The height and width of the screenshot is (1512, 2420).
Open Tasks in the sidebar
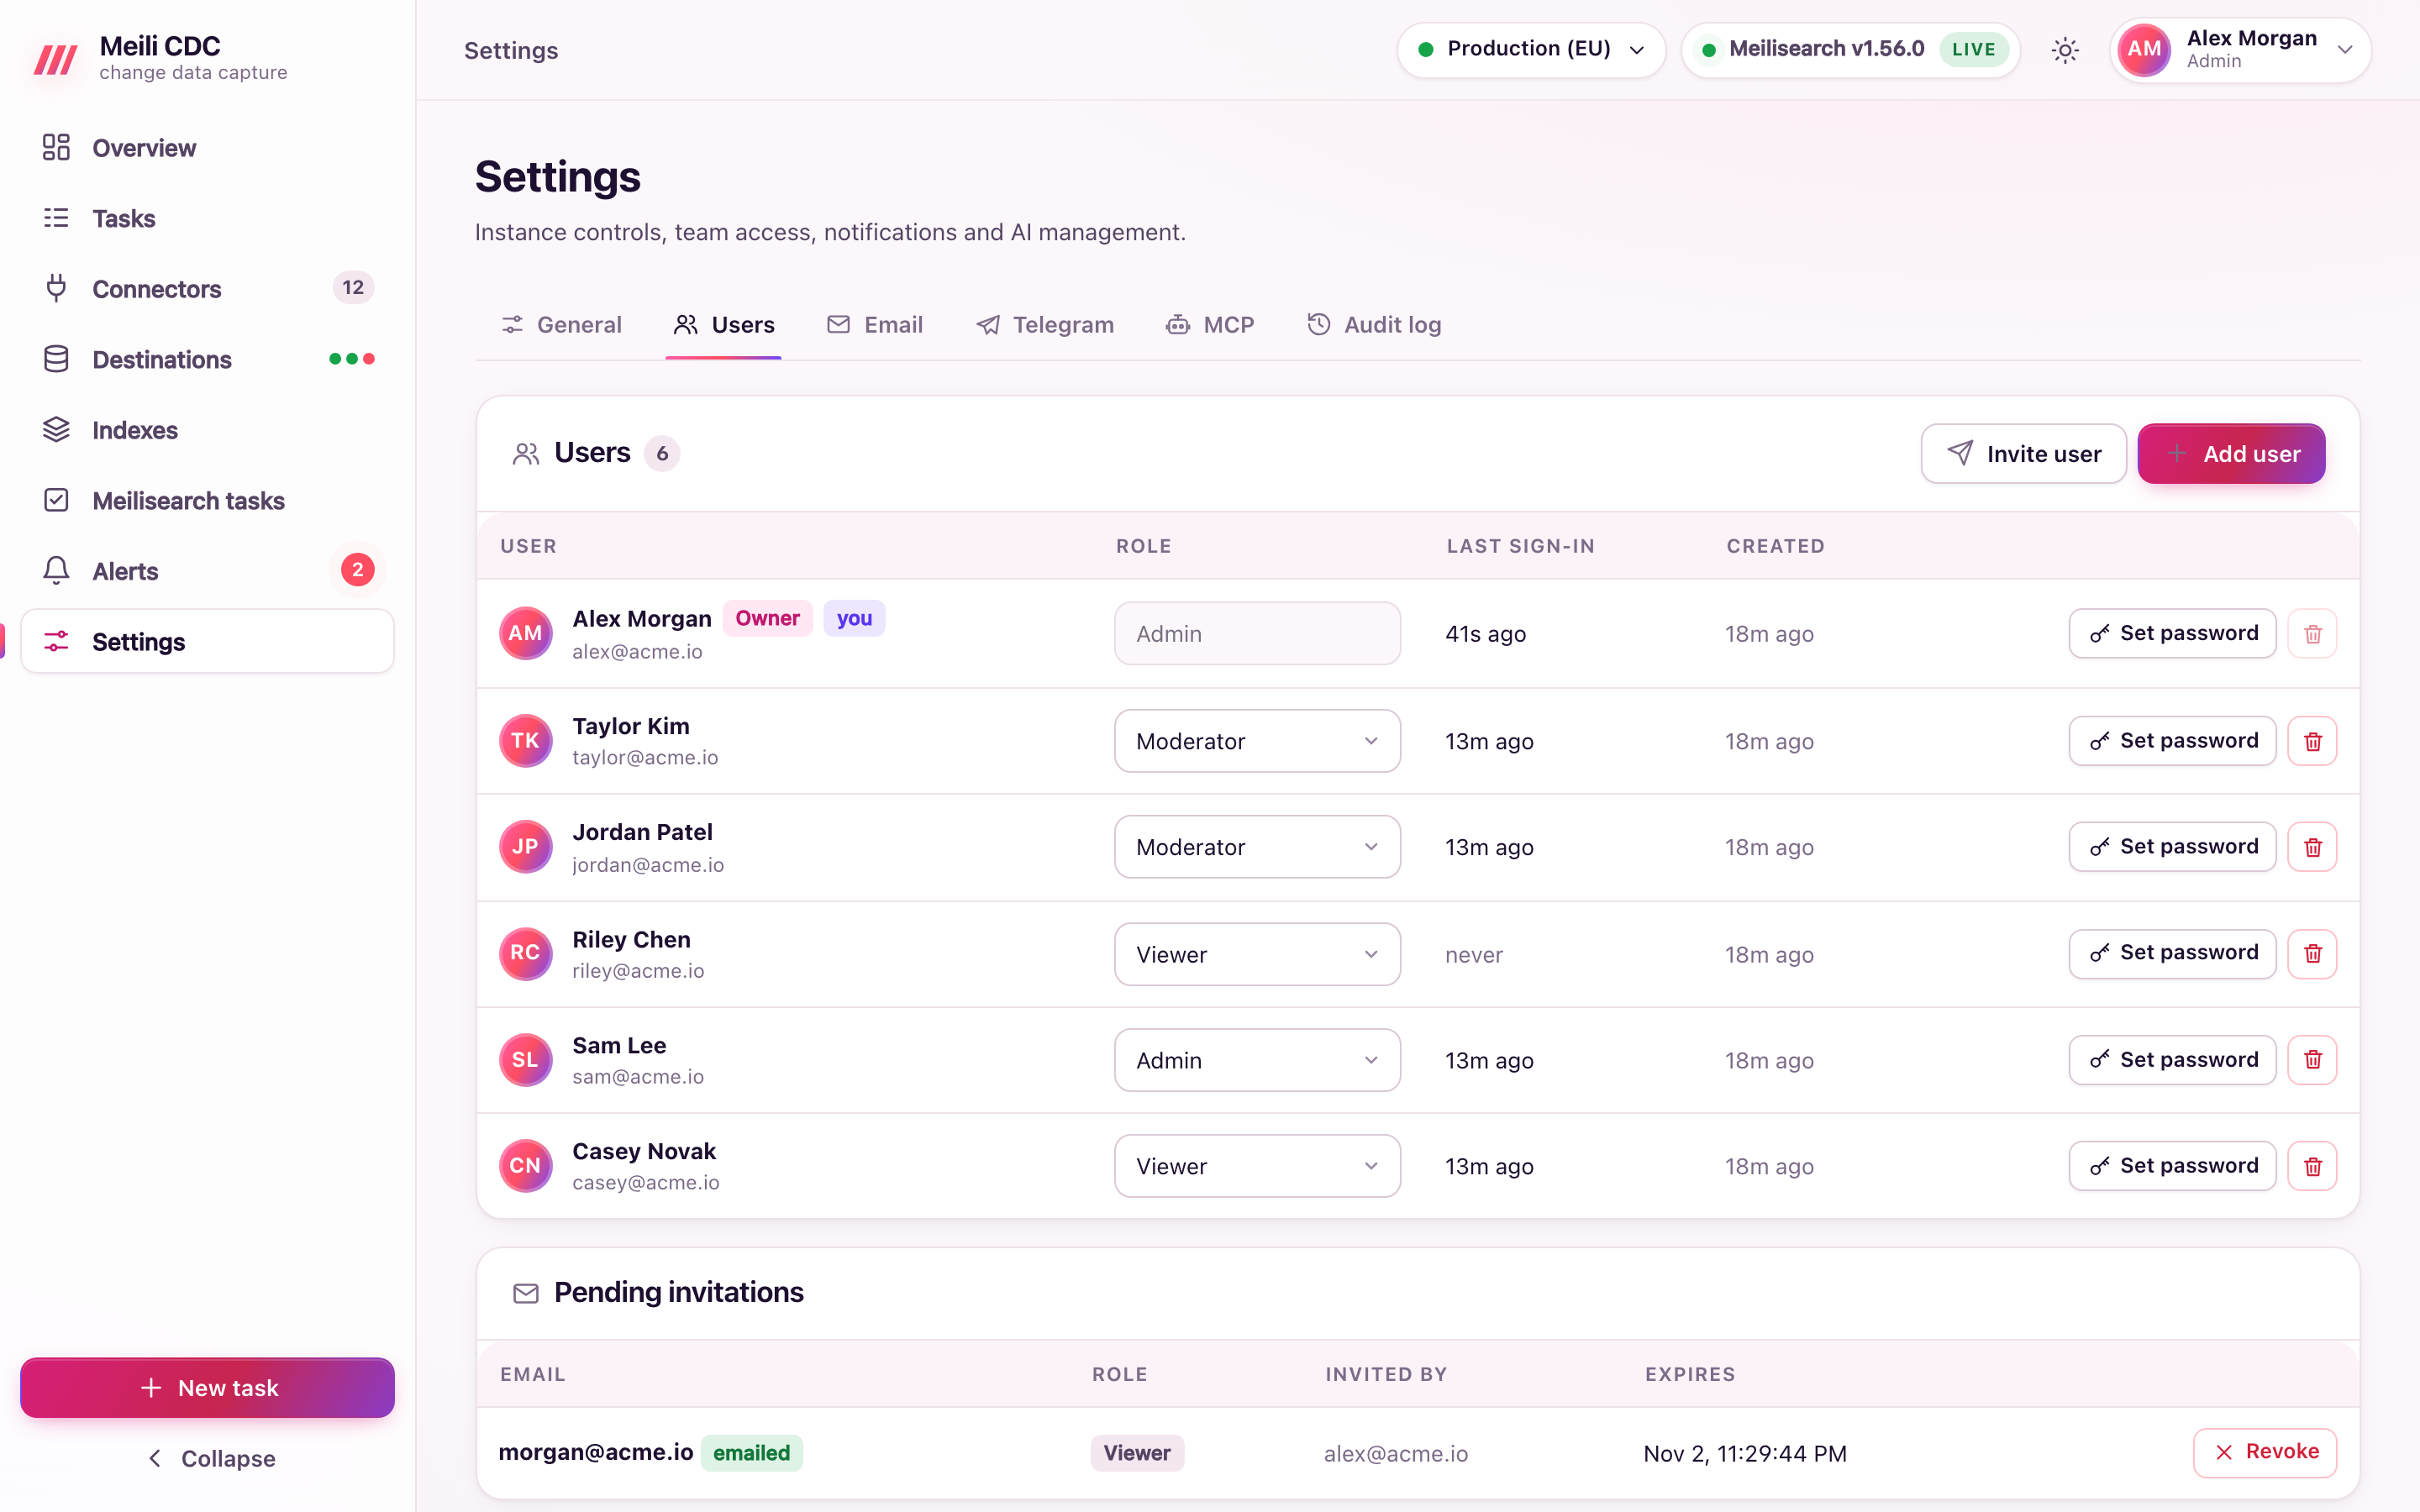tap(207, 218)
